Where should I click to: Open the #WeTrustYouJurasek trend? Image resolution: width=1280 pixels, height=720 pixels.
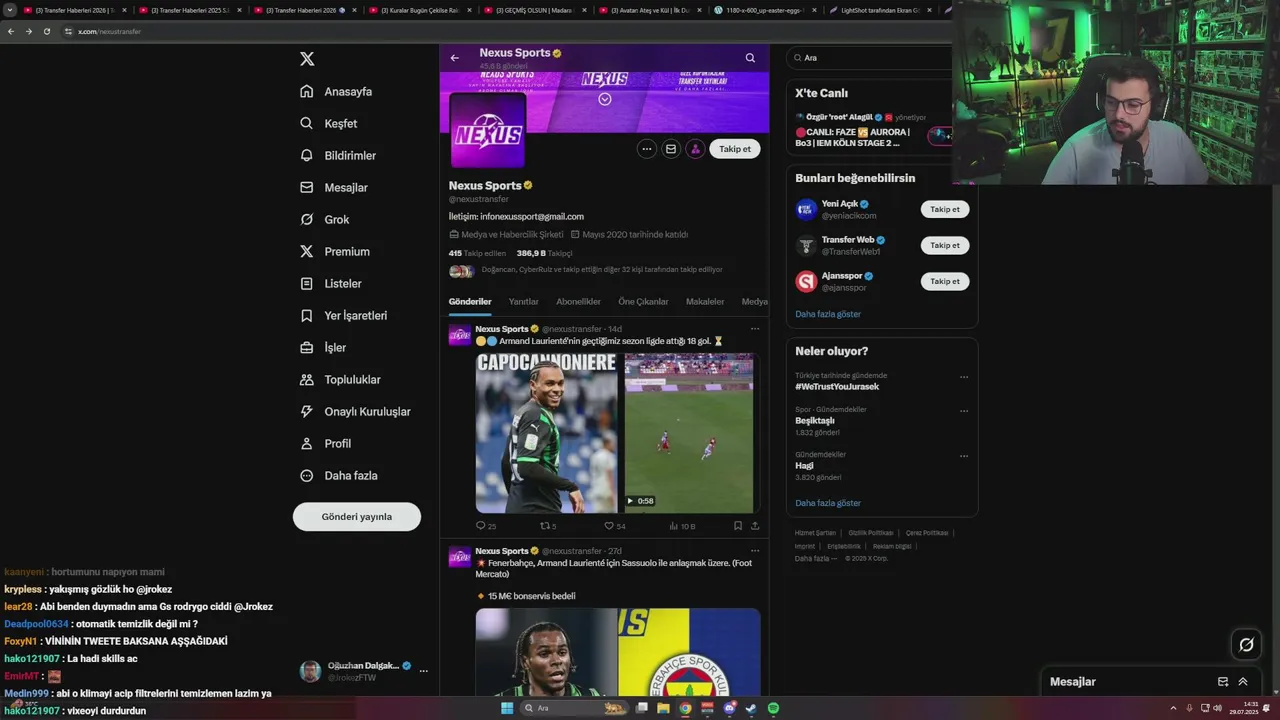(x=838, y=386)
